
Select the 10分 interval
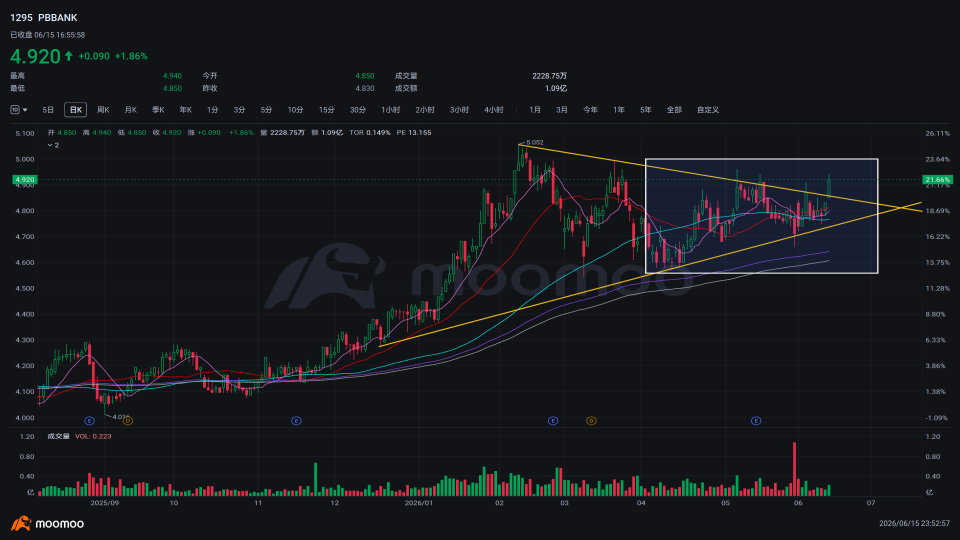coord(295,110)
